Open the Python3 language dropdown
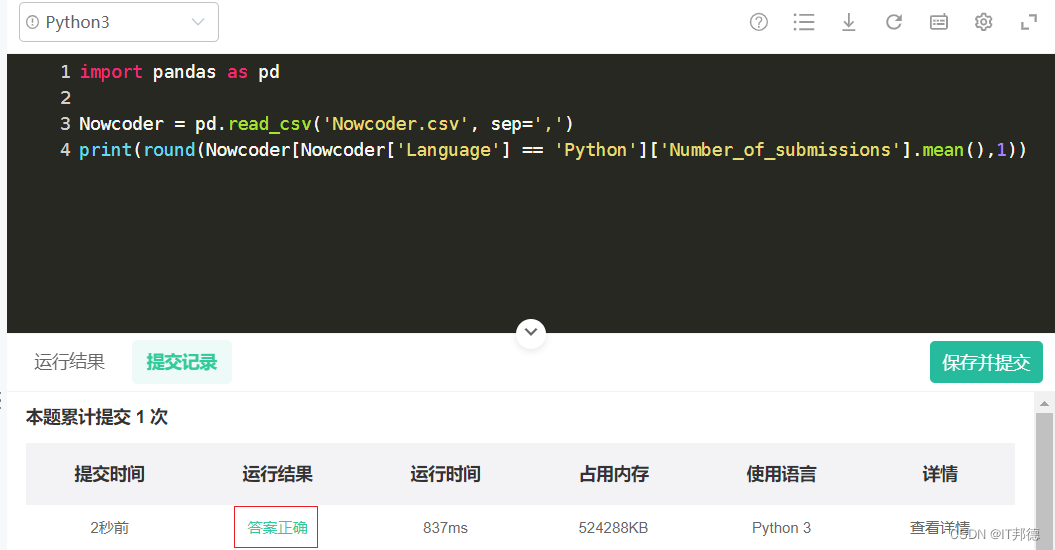Screen dimensions: 1055x550 (x=118, y=22)
